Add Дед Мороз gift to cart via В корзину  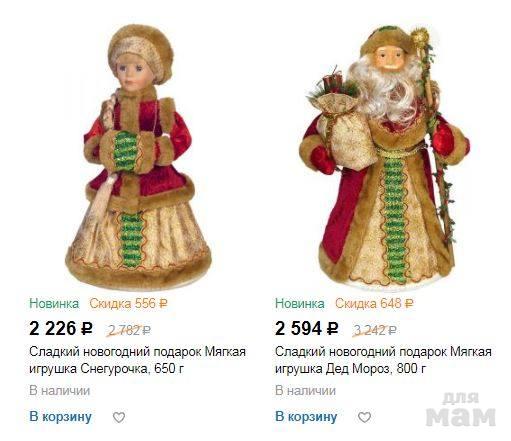point(306,417)
